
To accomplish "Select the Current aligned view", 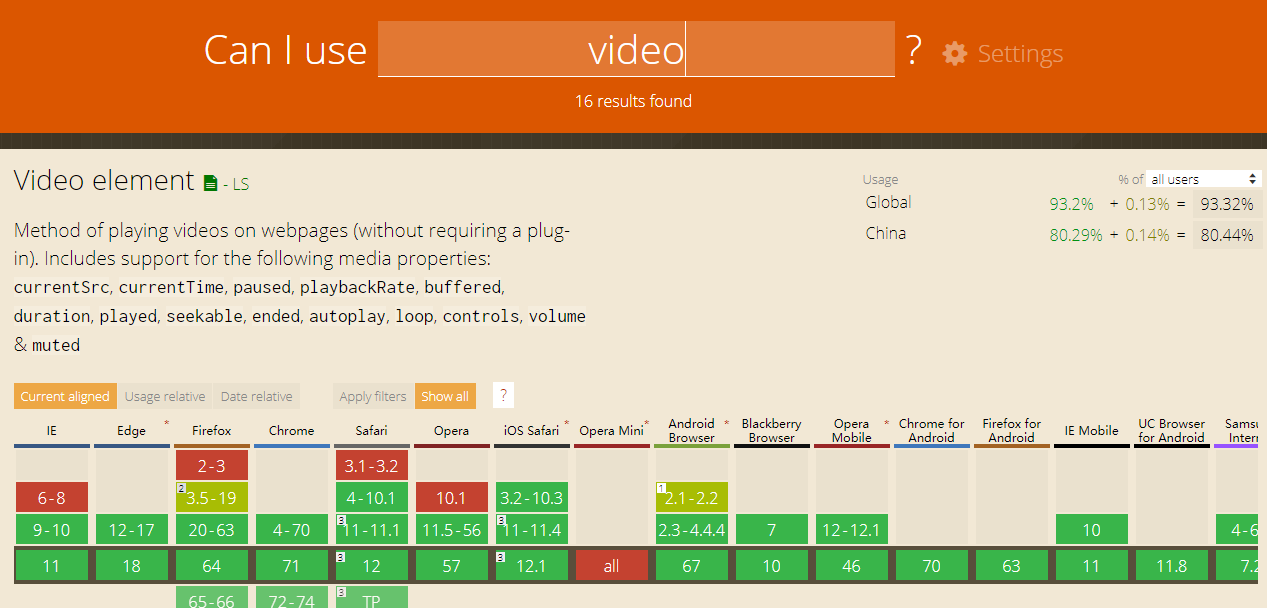I will [65, 396].
